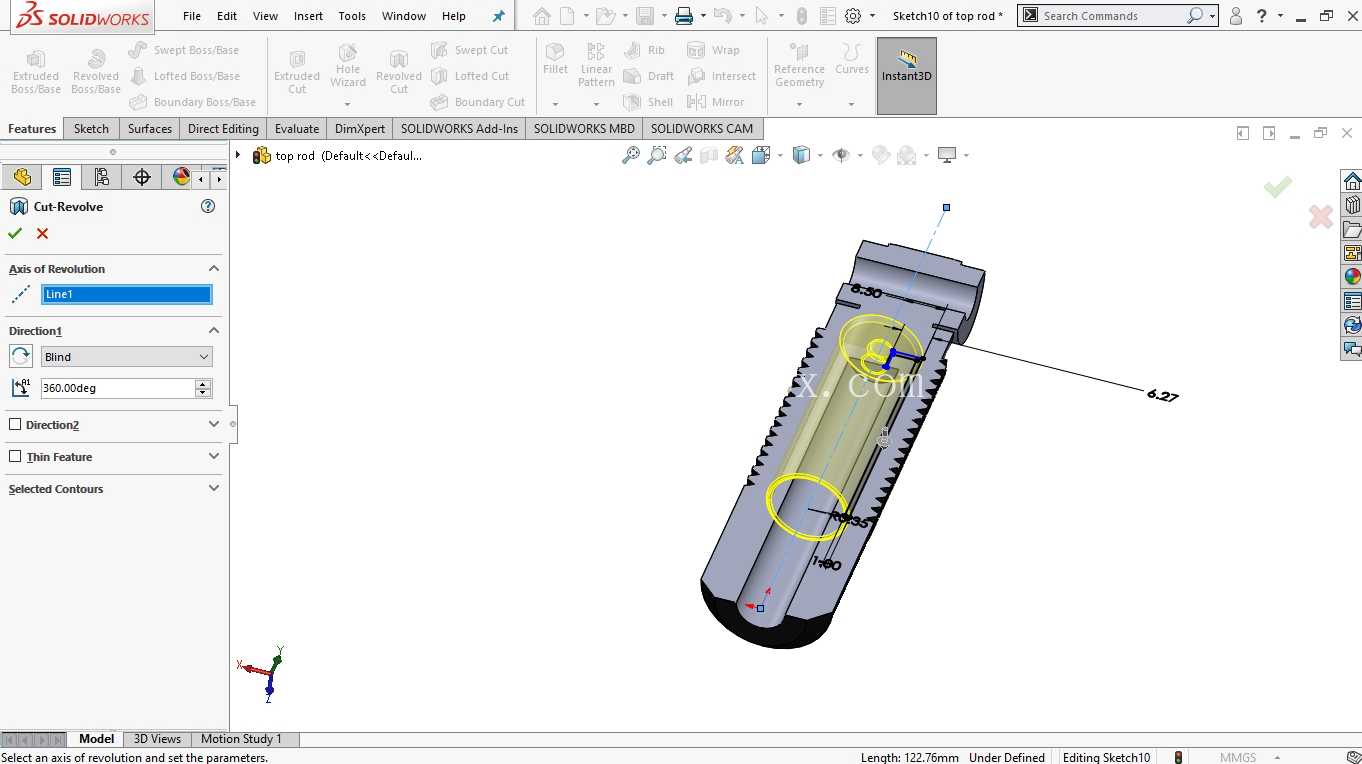Open the Insert menu
The width and height of the screenshot is (1362, 764).
pyautogui.click(x=308, y=16)
